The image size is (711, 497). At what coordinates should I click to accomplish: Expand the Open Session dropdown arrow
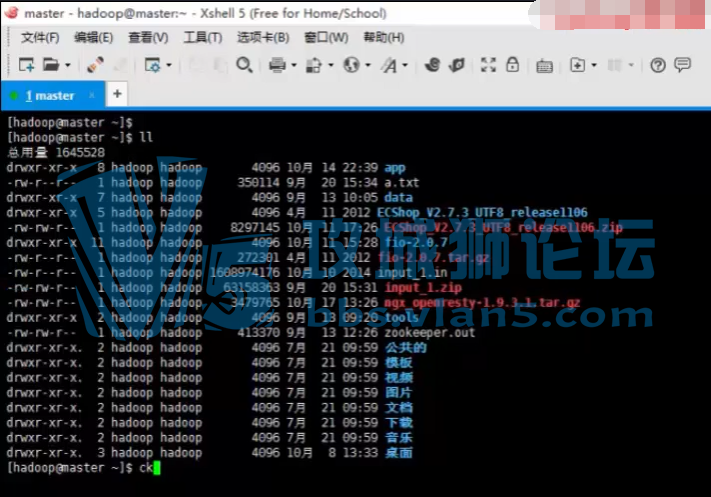click(x=68, y=65)
